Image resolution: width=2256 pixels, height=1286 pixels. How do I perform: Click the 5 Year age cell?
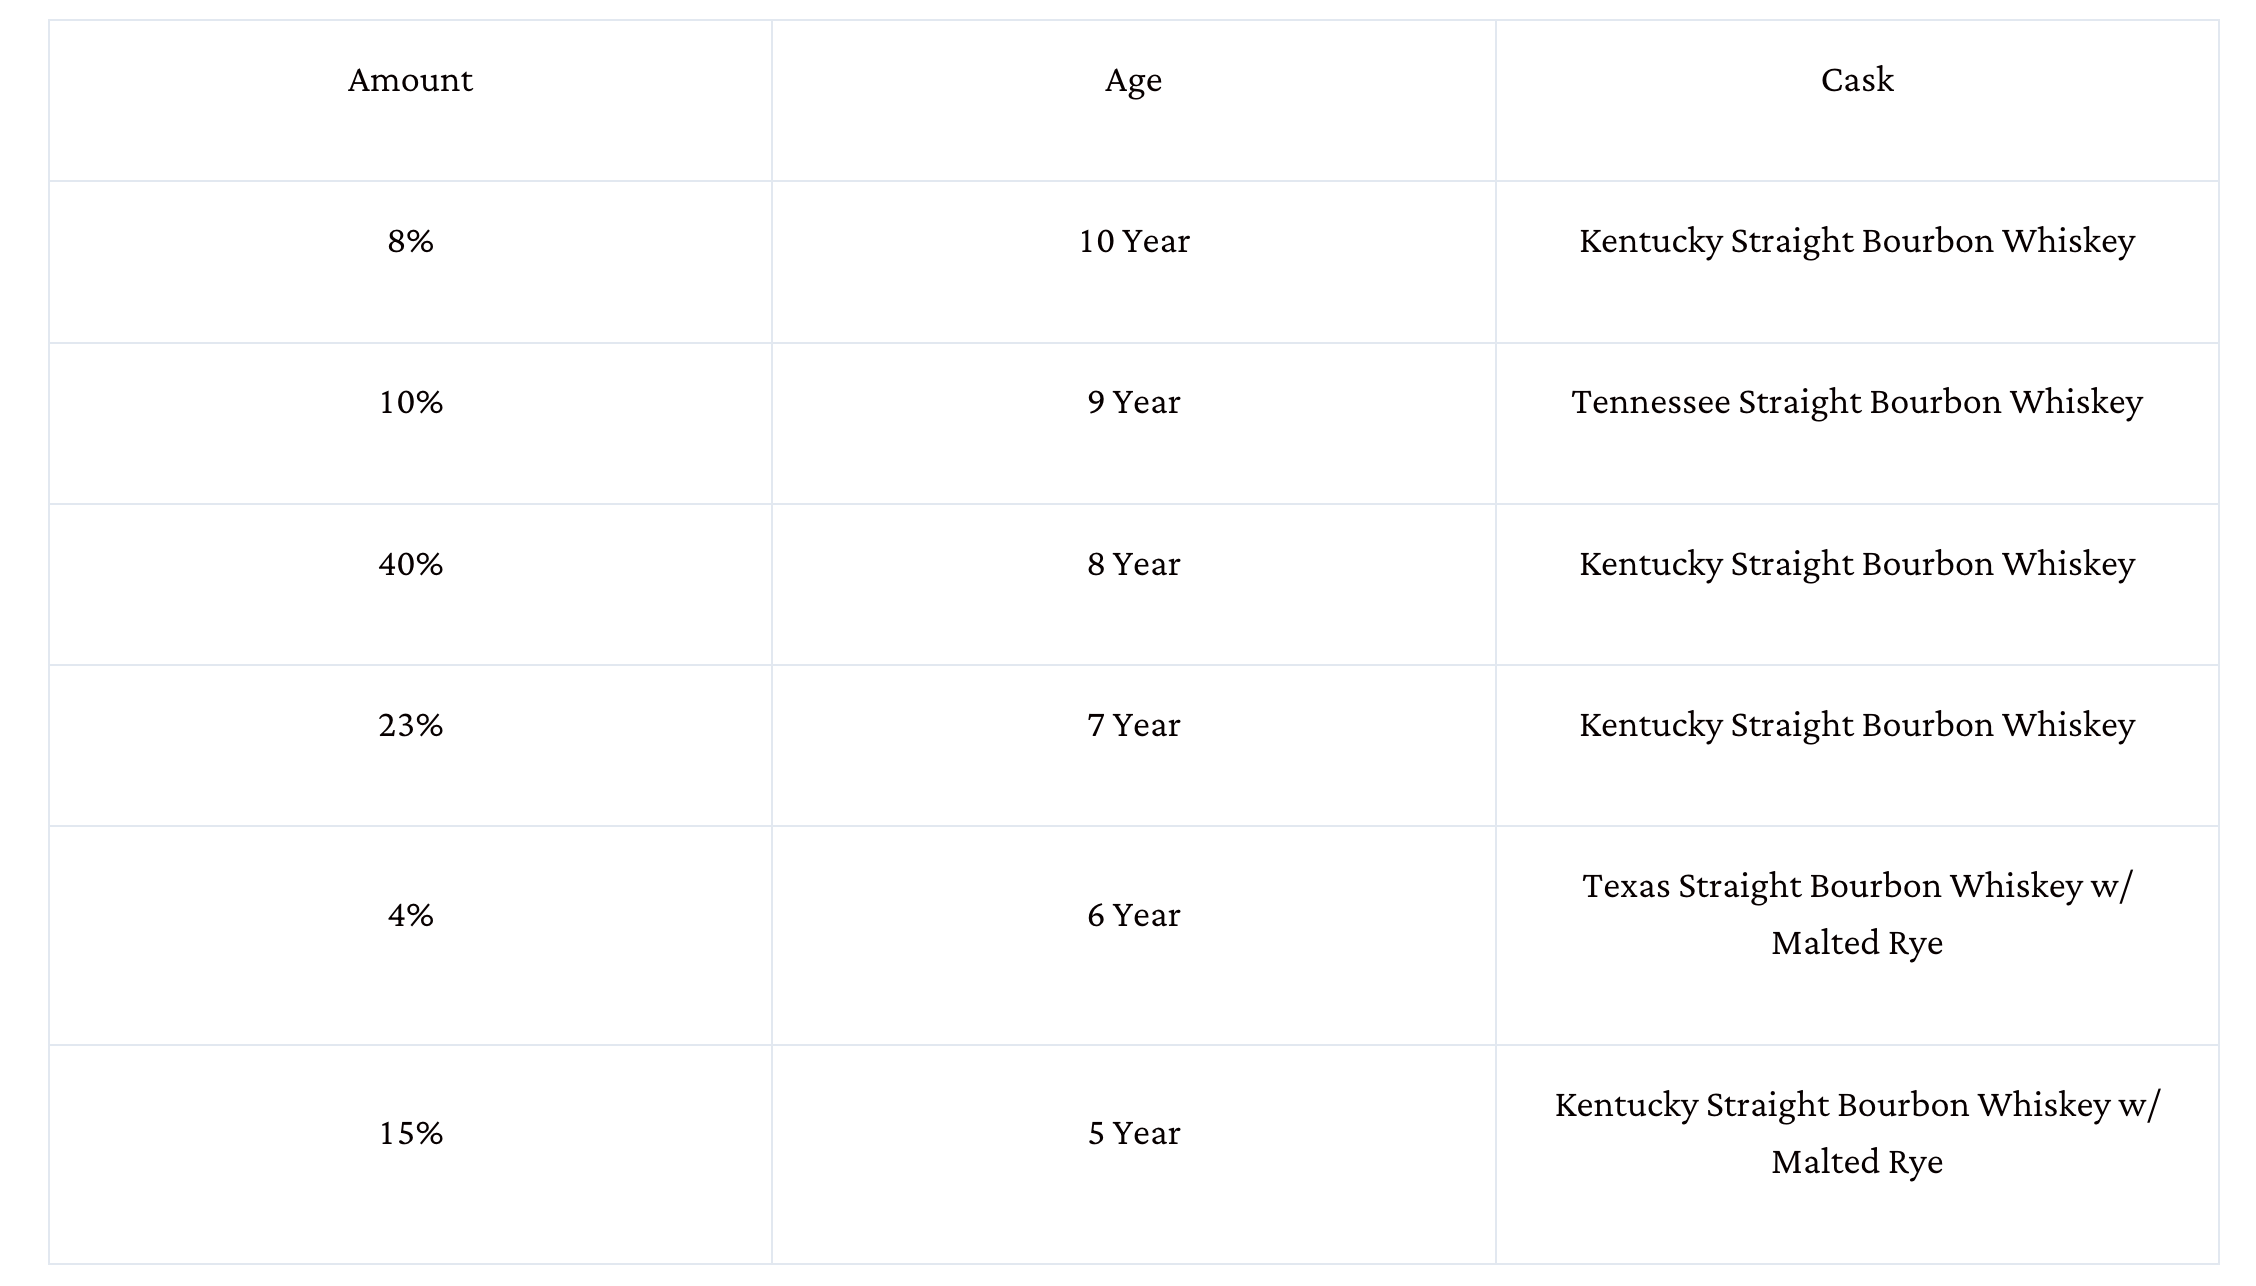[x=1133, y=1133]
